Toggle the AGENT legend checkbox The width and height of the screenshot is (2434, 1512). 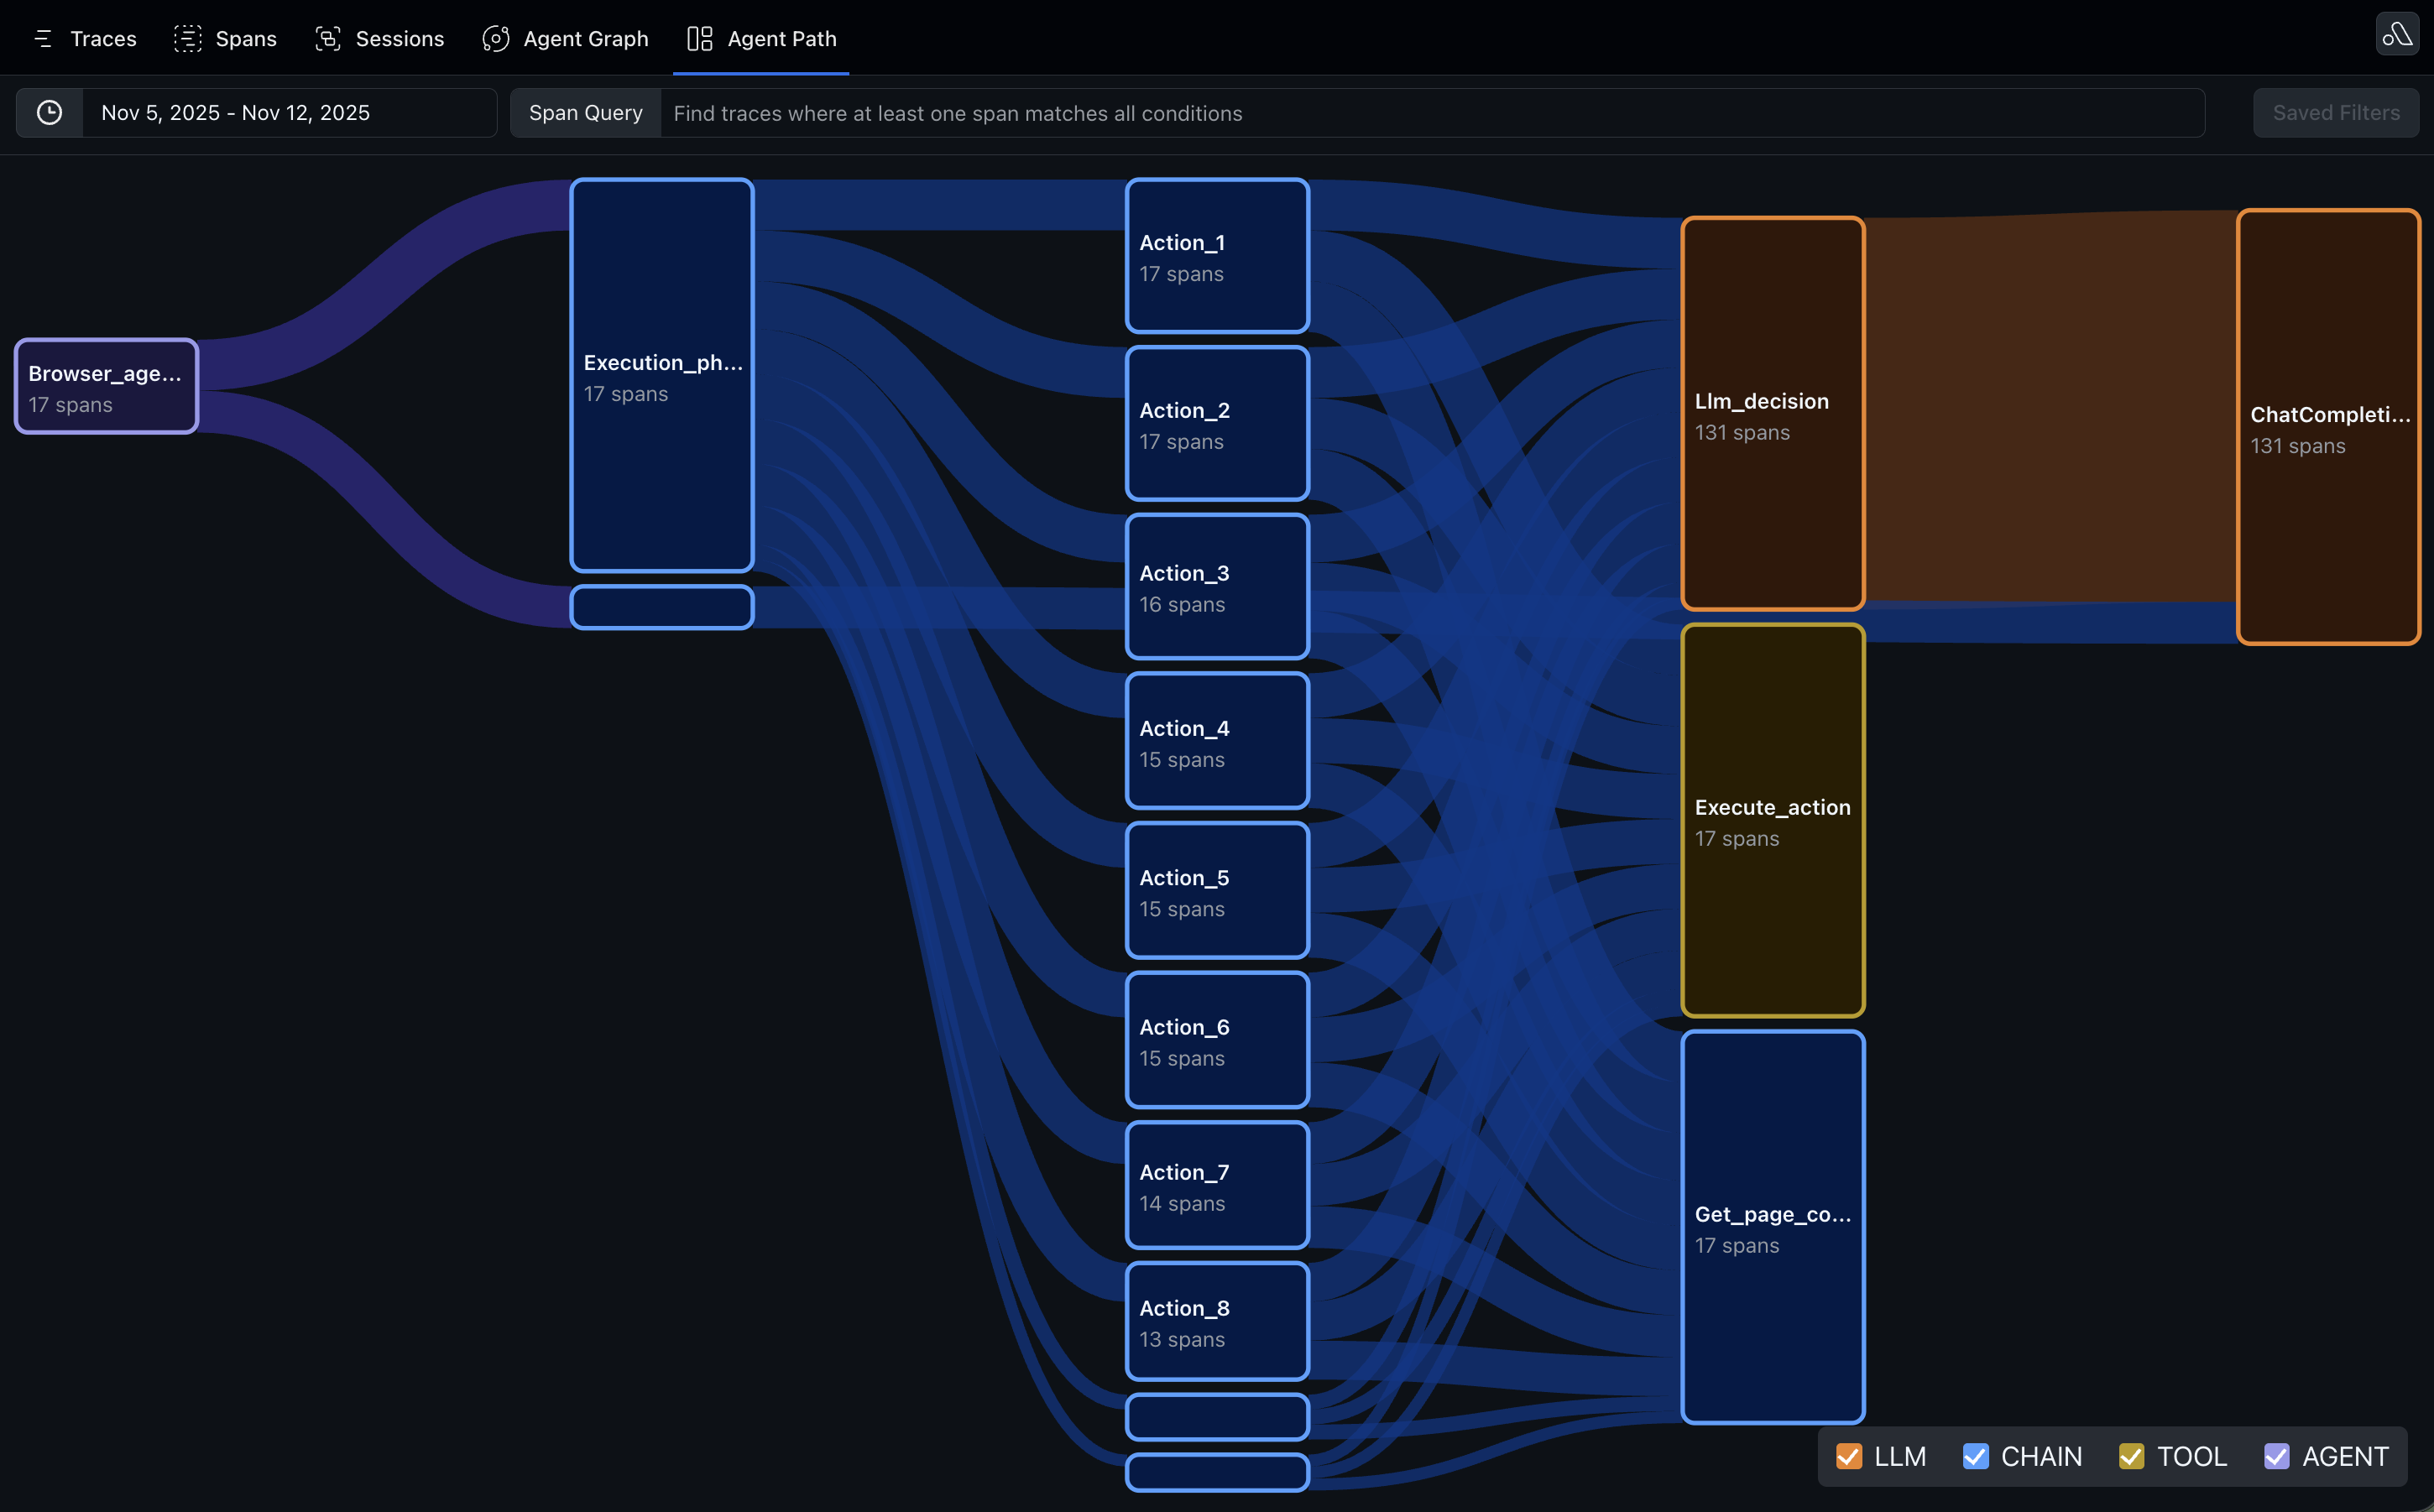click(x=2276, y=1456)
